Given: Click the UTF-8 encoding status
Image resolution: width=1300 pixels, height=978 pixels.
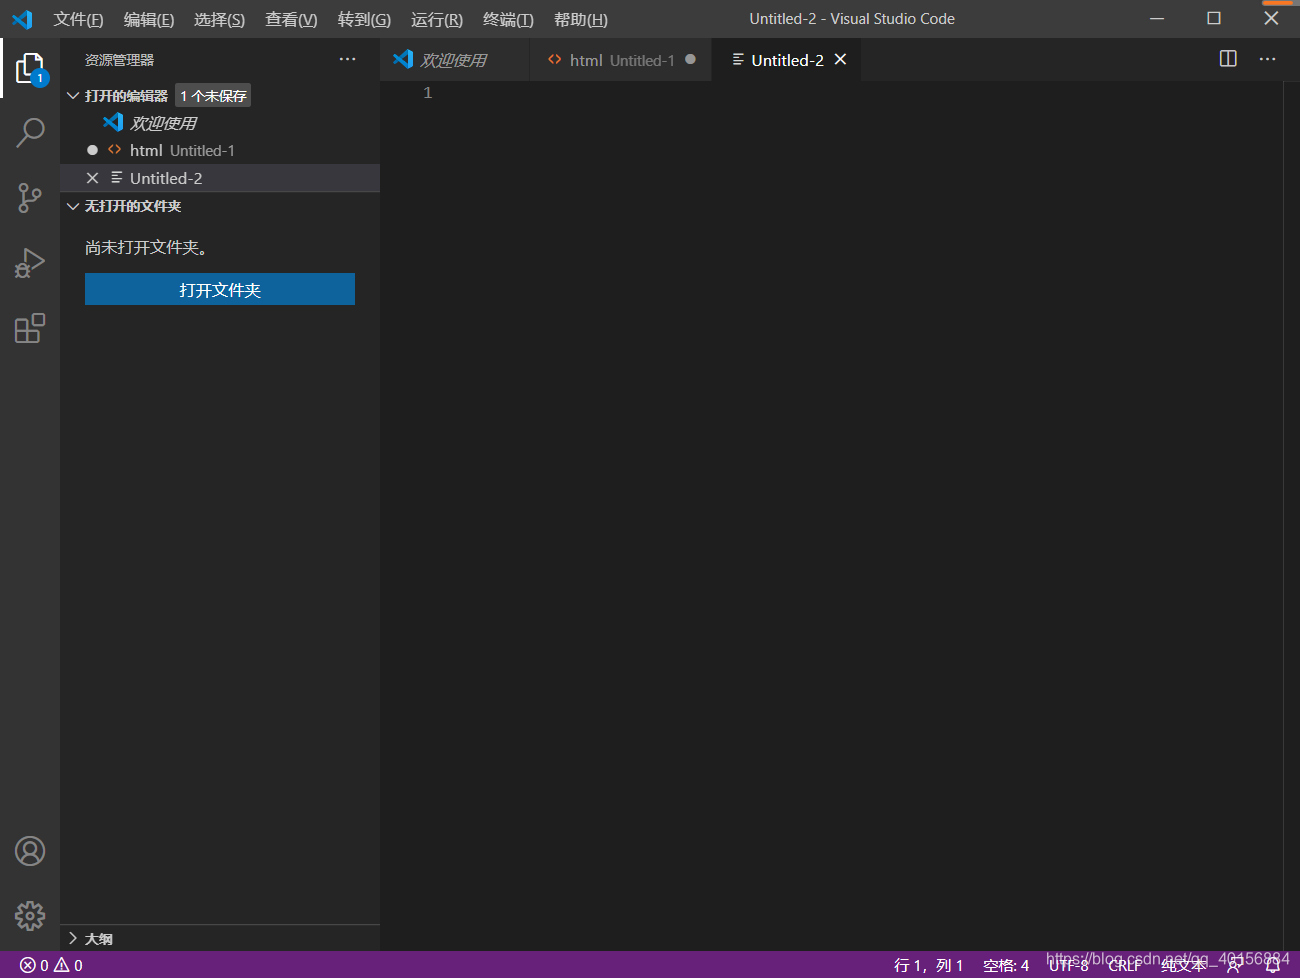Looking at the screenshot, I should pyautogui.click(x=1069, y=965).
